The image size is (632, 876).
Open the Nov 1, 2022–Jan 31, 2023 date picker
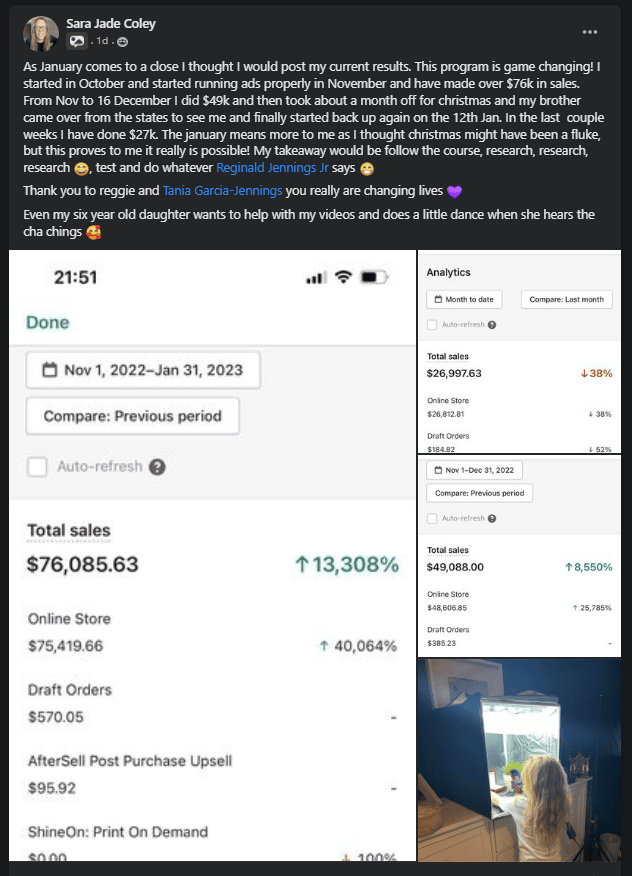[142, 370]
